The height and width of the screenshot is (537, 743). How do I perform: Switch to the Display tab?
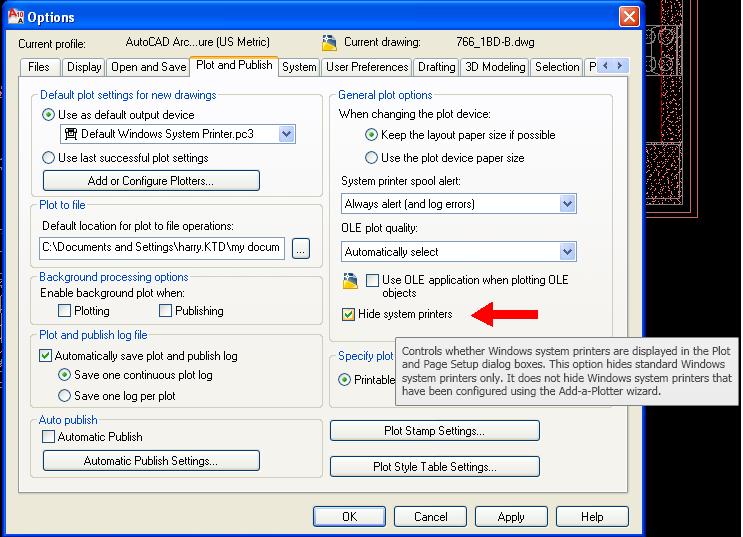(x=84, y=67)
